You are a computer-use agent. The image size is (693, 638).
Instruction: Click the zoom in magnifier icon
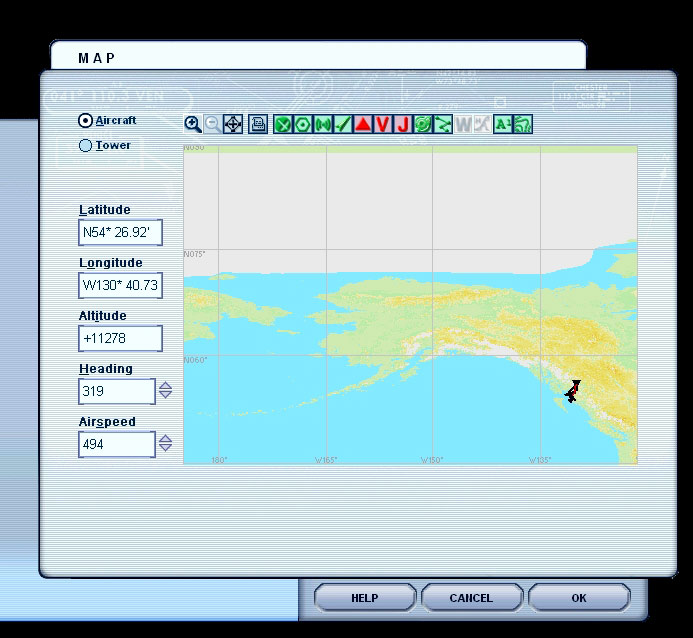pyautogui.click(x=193, y=124)
